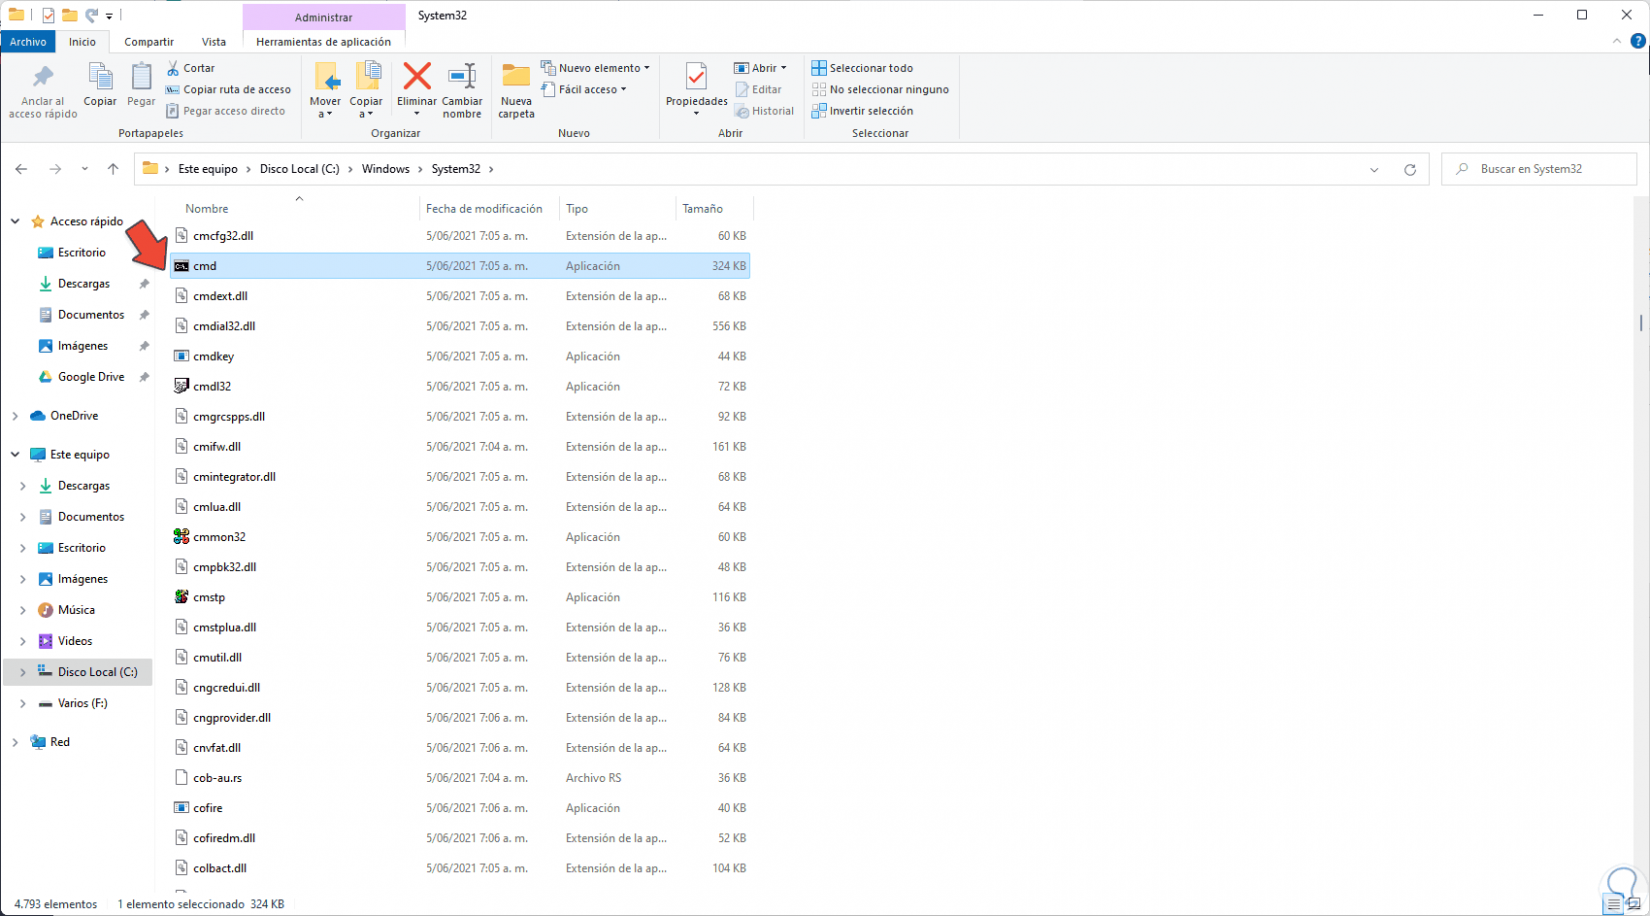
Task: Switch to the Inicio ribbon tab
Action: pyautogui.click(x=82, y=42)
